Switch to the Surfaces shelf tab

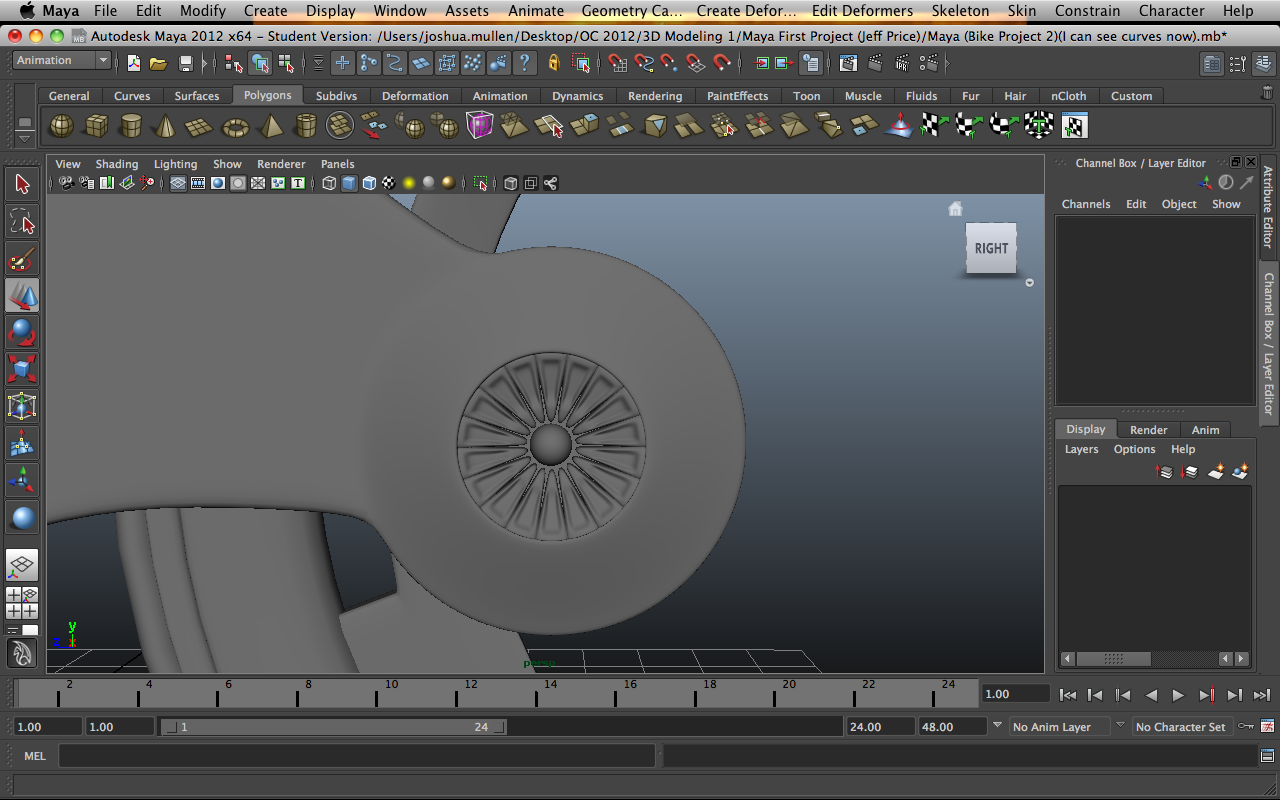[196, 96]
